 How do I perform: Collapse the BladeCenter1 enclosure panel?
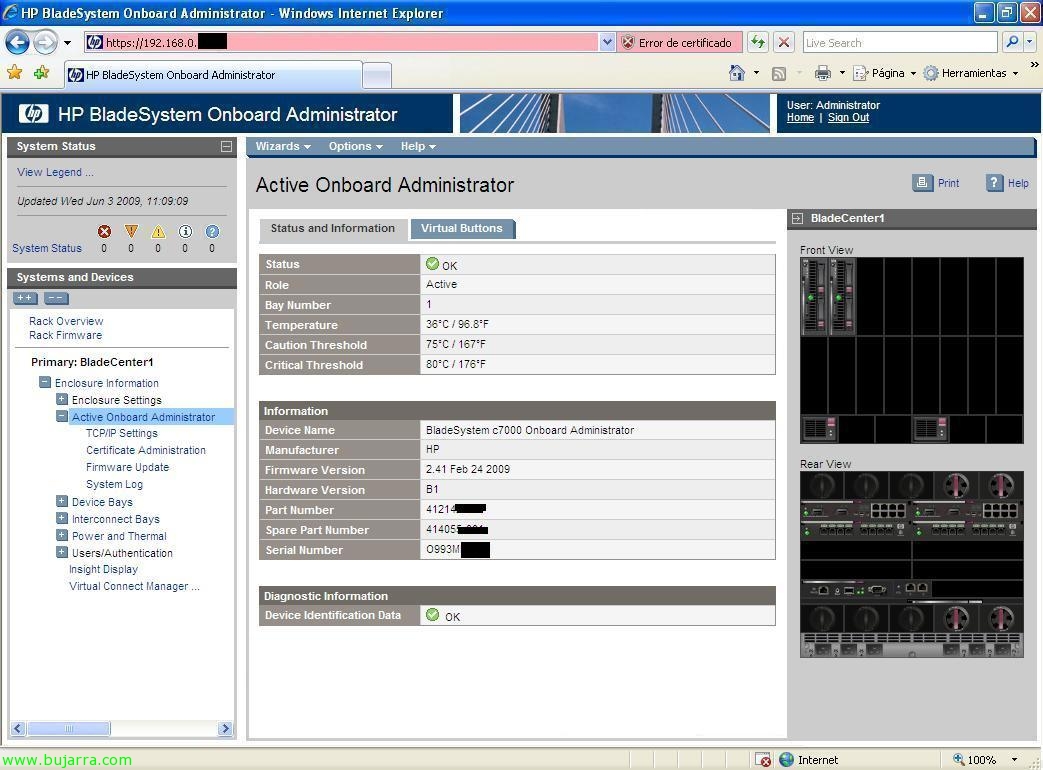click(797, 218)
